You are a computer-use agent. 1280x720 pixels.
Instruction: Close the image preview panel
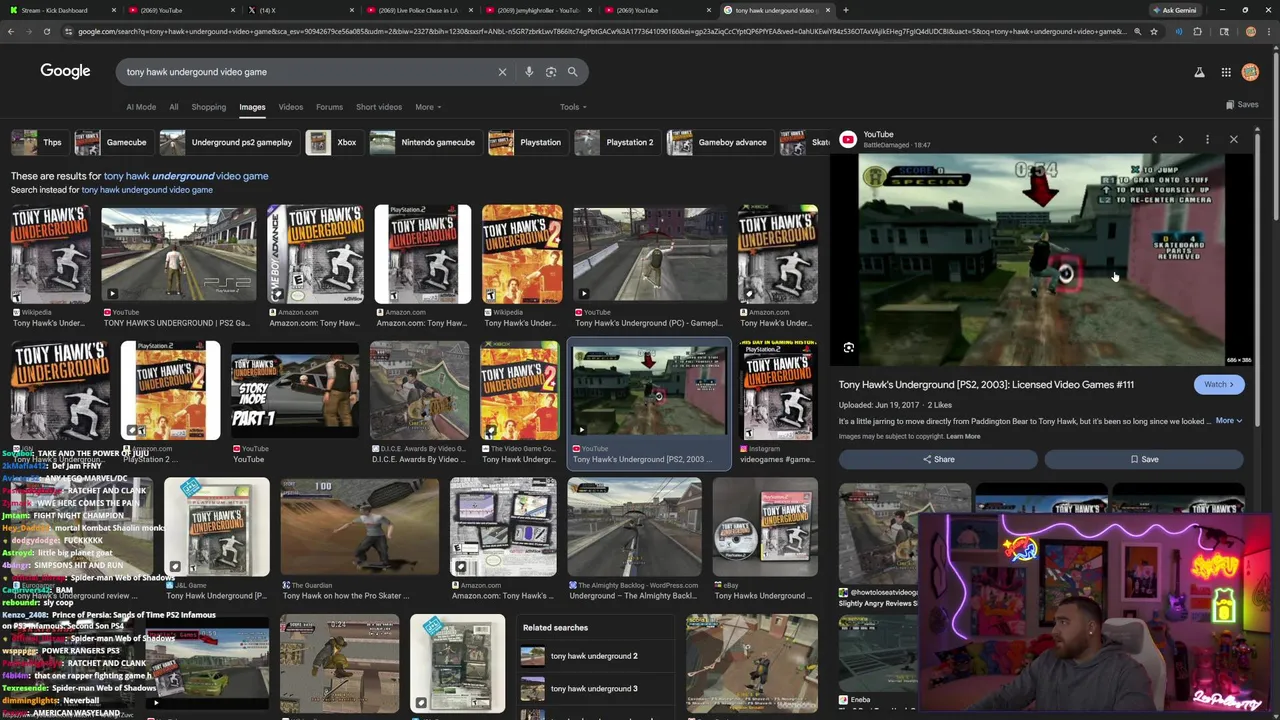pyautogui.click(x=1233, y=140)
